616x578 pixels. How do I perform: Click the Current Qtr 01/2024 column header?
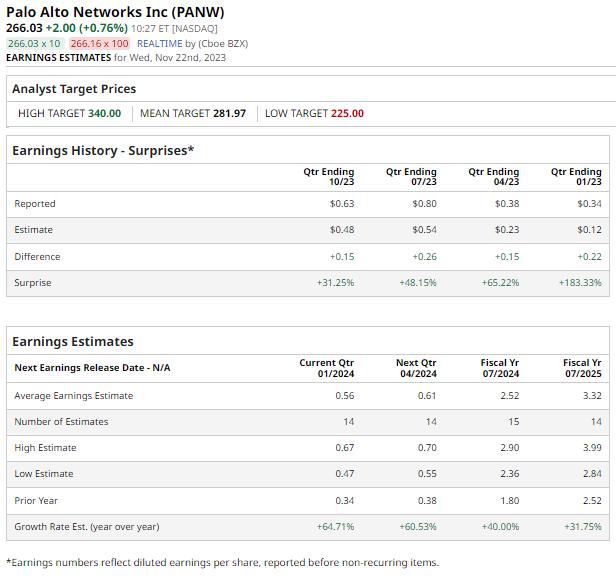click(x=327, y=368)
